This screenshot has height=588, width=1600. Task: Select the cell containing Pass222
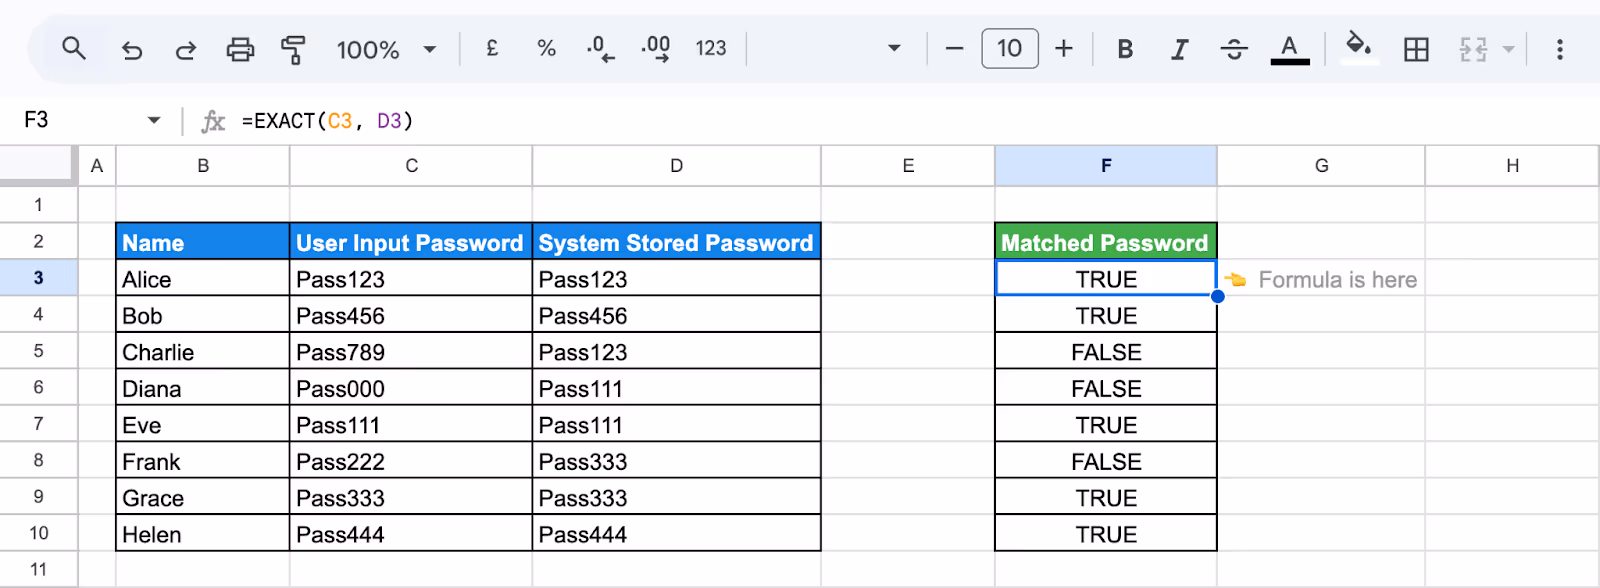click(x=411, y=461)
